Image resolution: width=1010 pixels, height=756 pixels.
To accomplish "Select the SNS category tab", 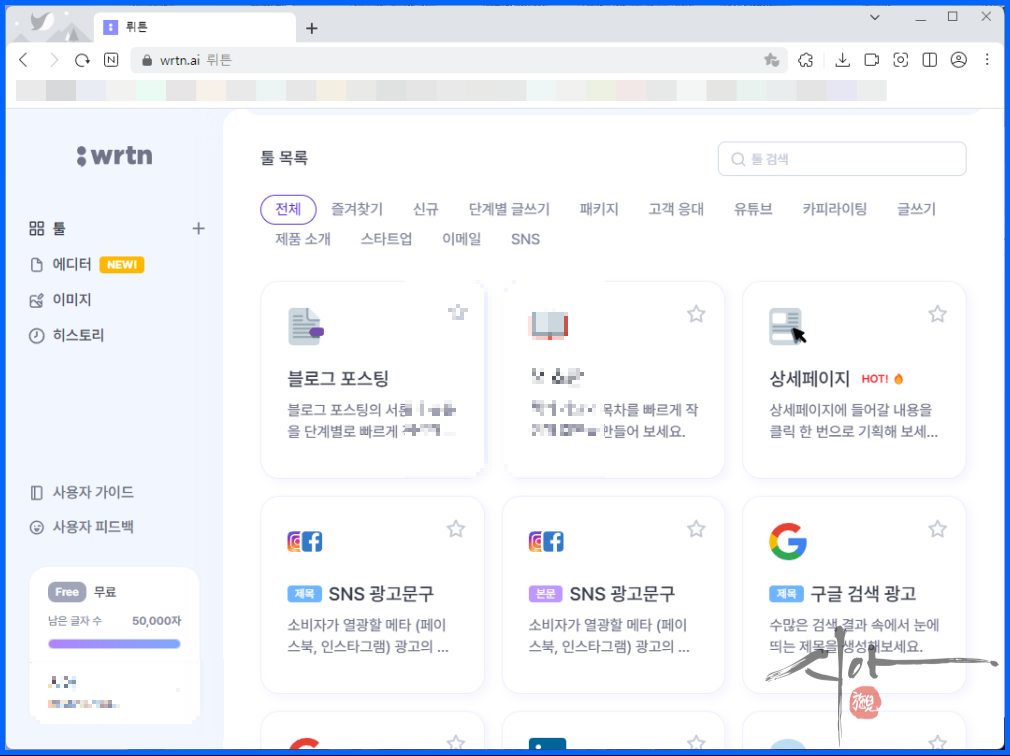I will point(526,239).
